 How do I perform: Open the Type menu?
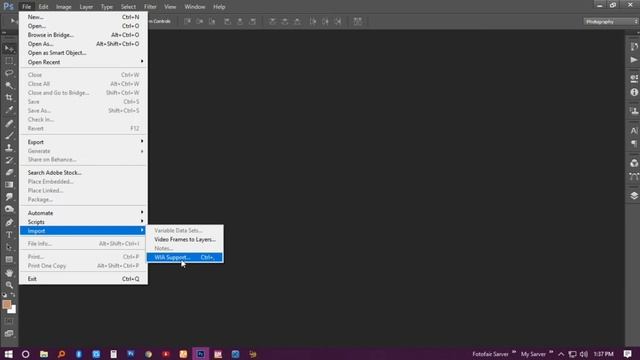(107, 7)
